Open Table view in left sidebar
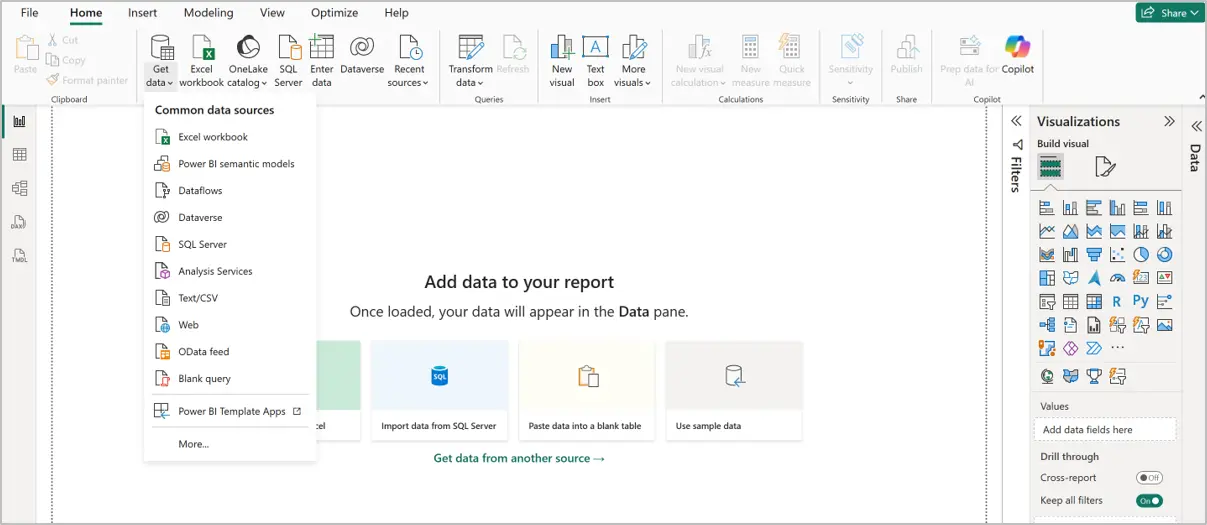 (19, 155)
